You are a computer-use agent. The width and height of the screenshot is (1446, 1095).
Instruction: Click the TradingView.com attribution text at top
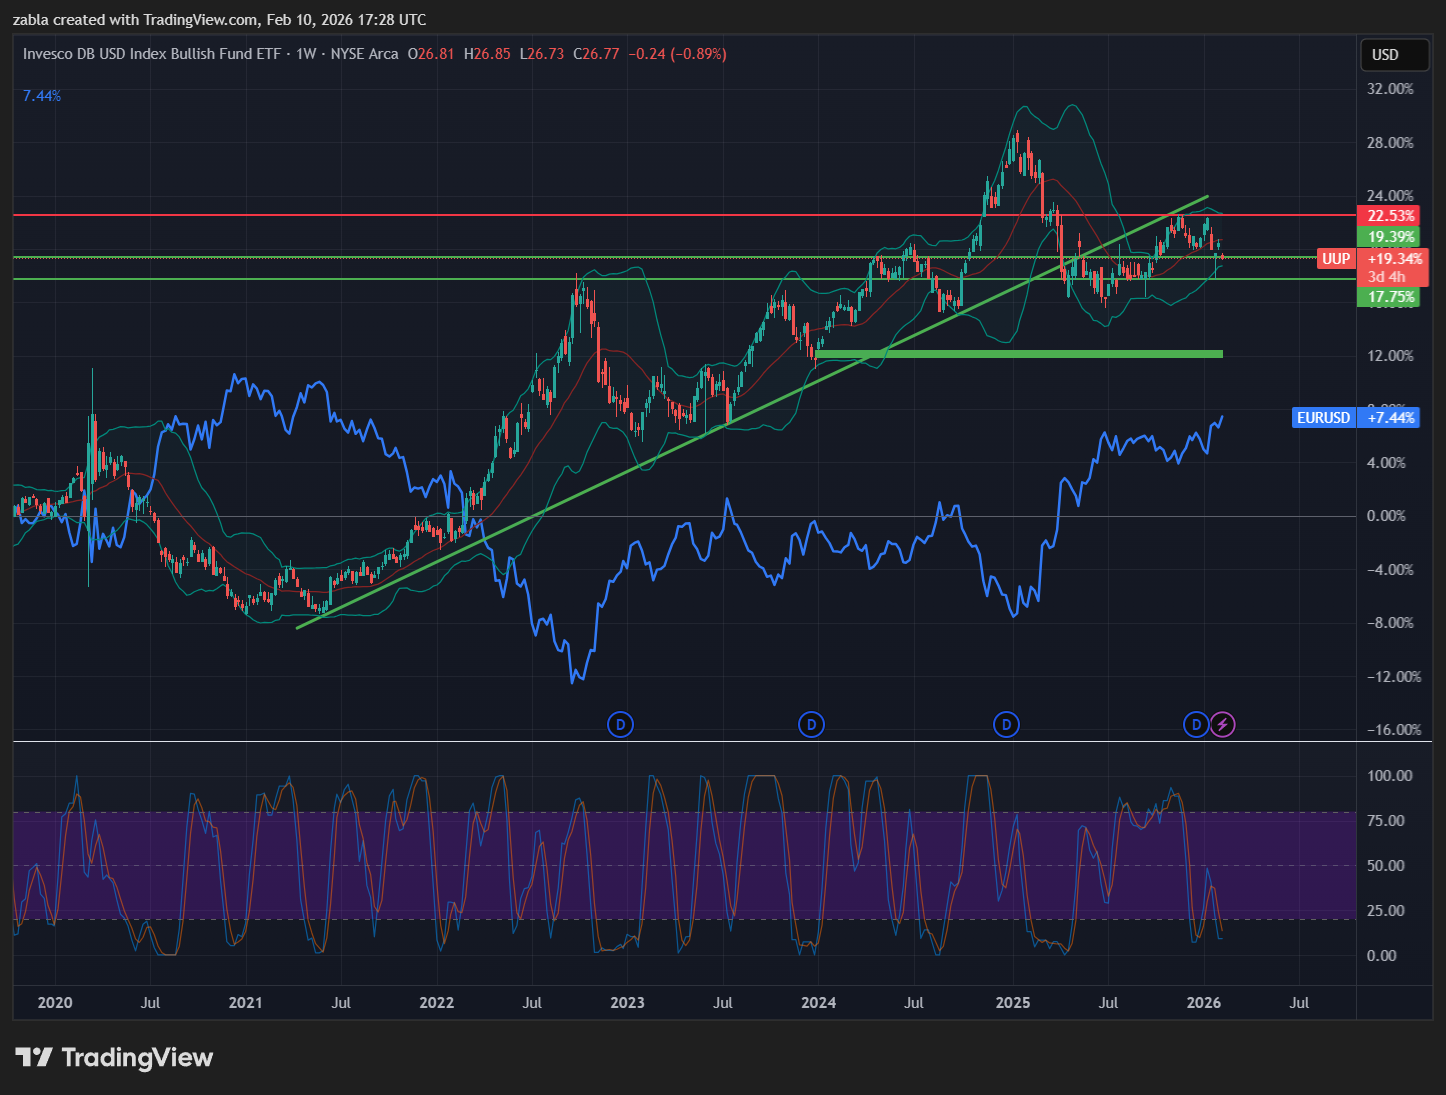(x=200, y=20)
